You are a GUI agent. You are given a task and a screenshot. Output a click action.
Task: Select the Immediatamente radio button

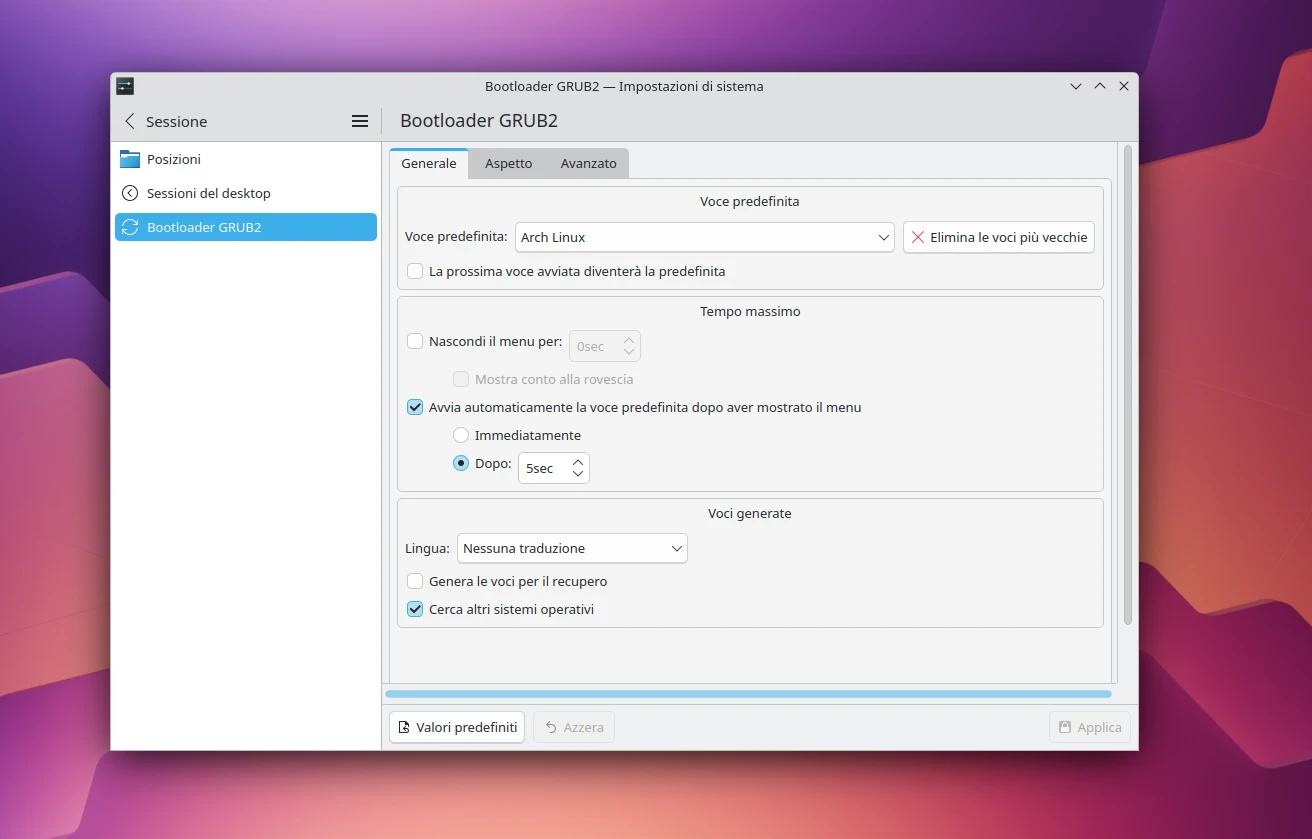pyautogui.click(x=460, y=435)
